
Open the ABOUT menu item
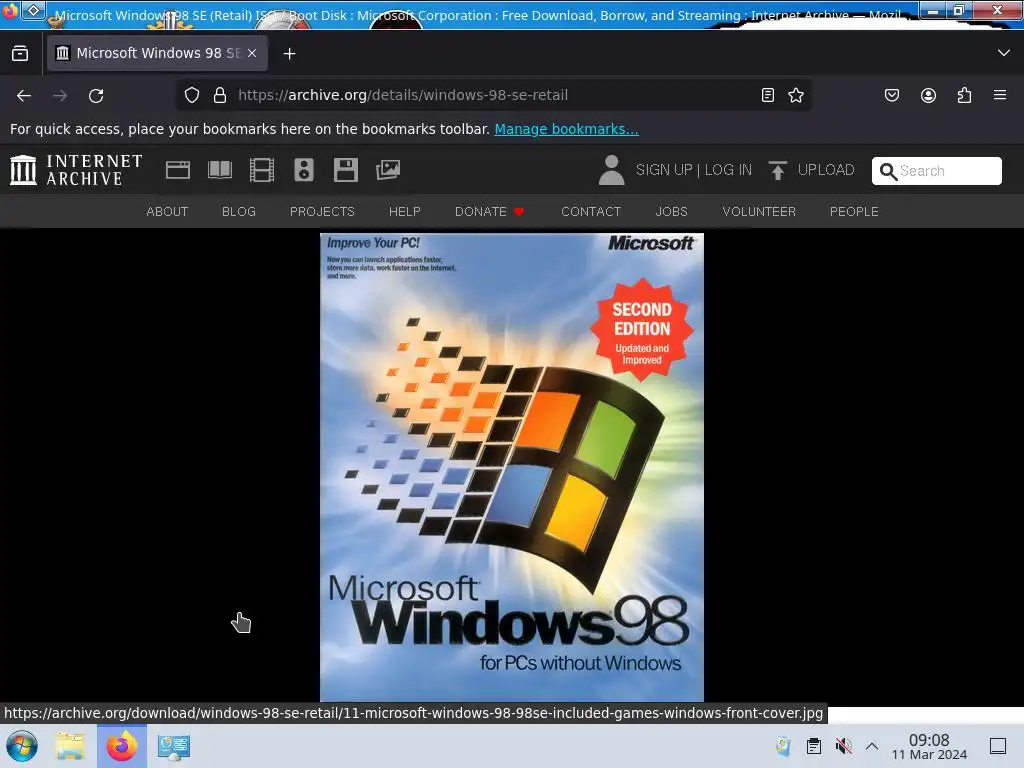pos(167,212)
